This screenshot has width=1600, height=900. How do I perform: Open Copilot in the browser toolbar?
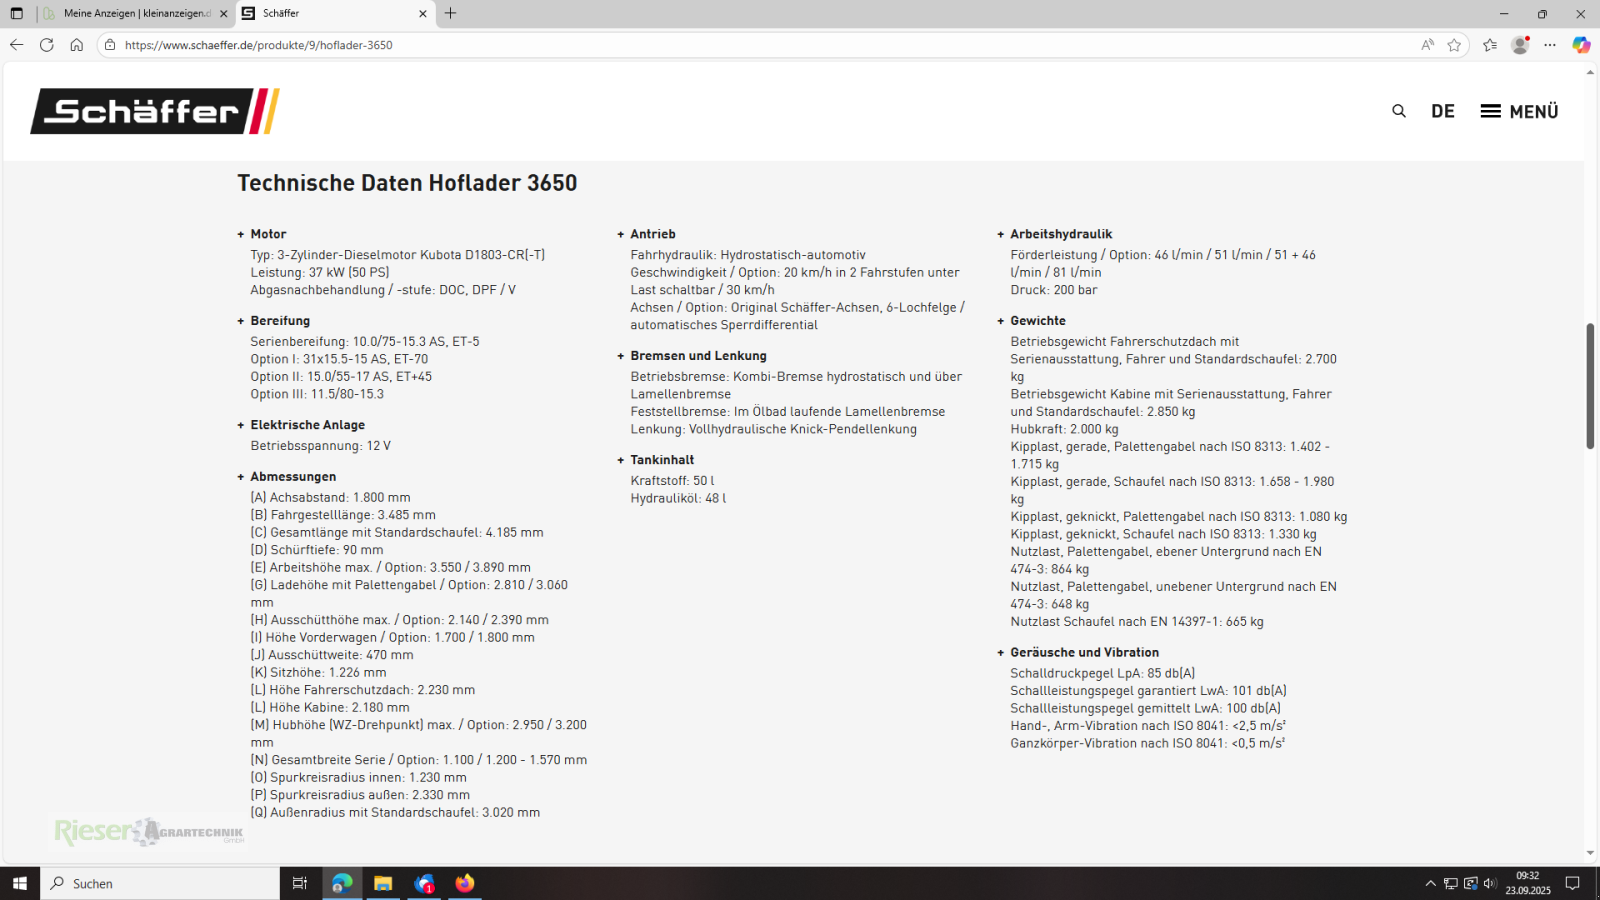pos(1580,45)
